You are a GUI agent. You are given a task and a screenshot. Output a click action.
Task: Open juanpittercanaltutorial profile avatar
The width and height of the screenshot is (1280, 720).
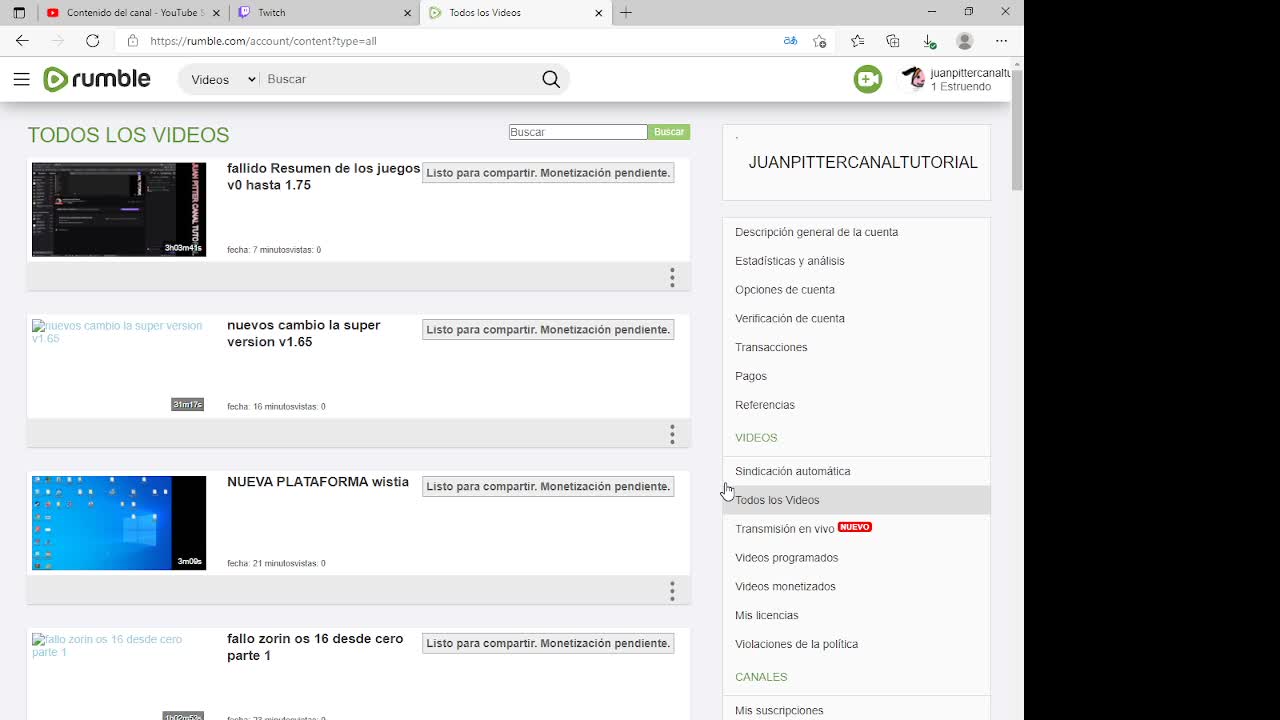click(x=913, y=80)
